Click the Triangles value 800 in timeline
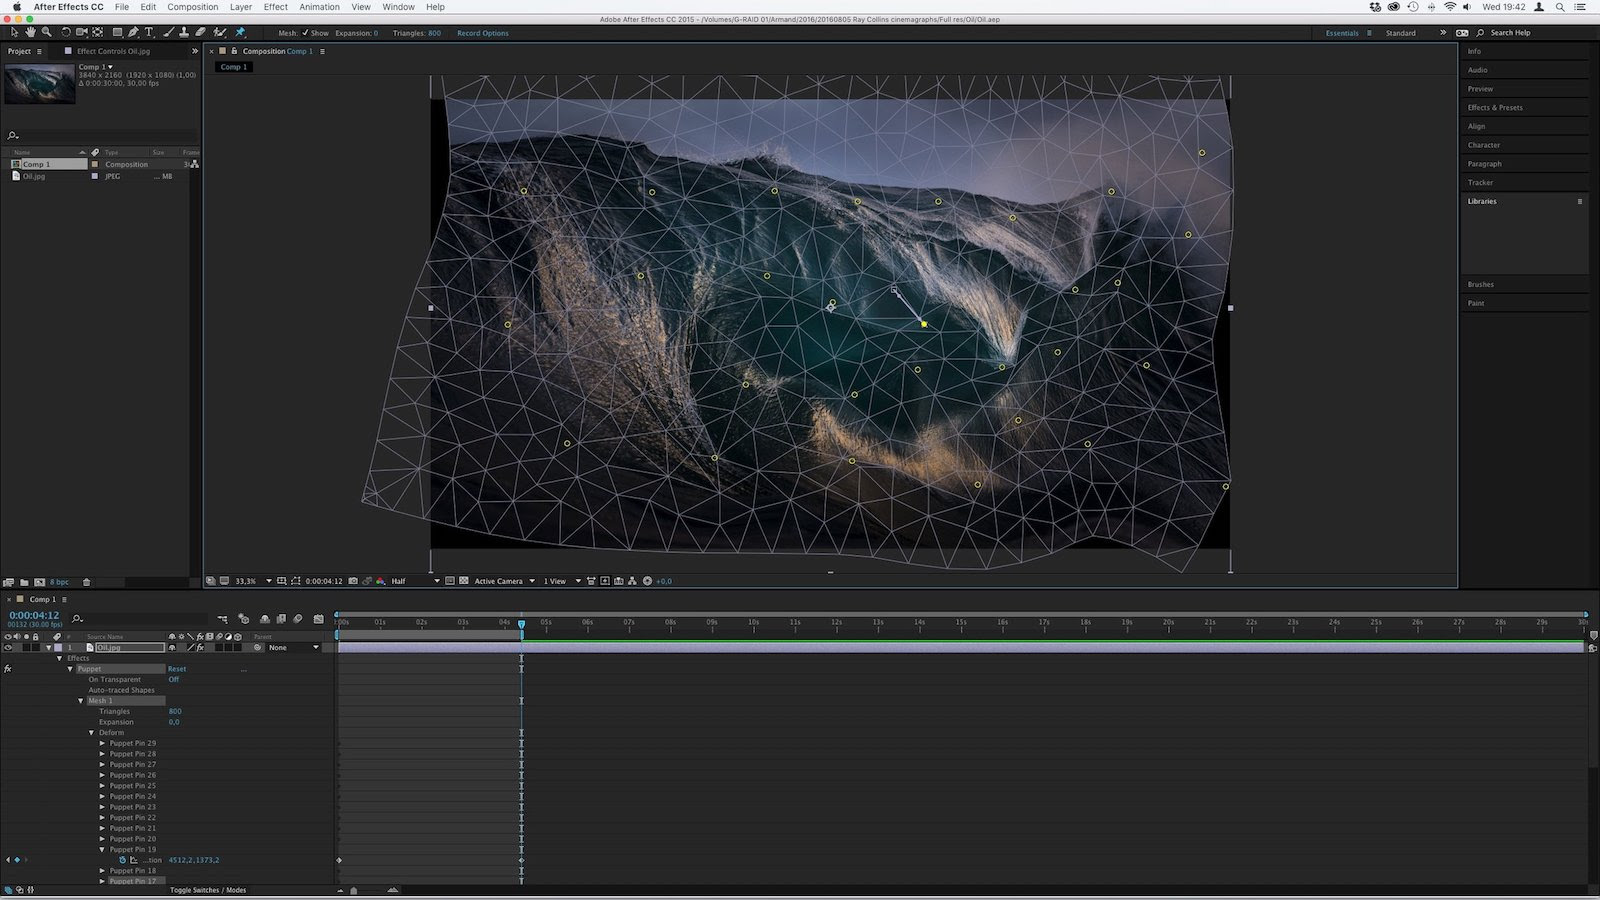This screenshot has width=1600, height=900. 175,711
